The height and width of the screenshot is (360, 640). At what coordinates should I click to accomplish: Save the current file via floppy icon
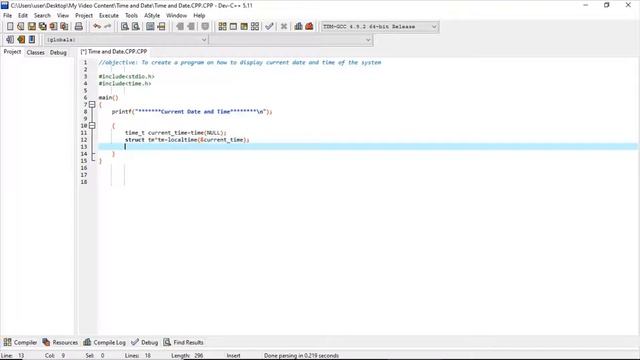[31, 27]
